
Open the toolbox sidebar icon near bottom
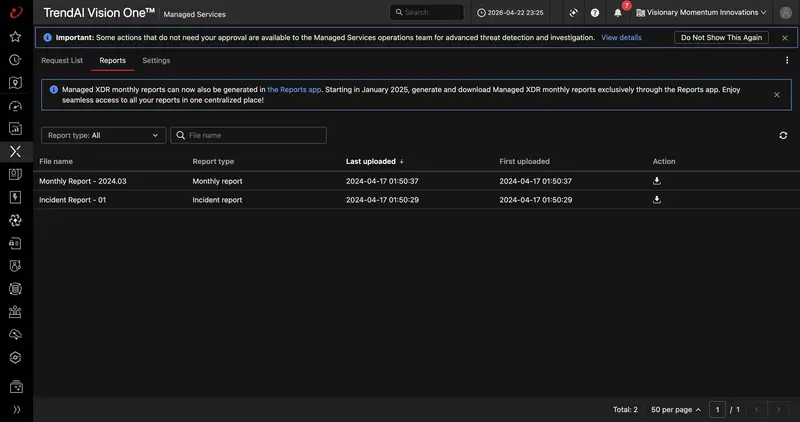coord(16,387)
